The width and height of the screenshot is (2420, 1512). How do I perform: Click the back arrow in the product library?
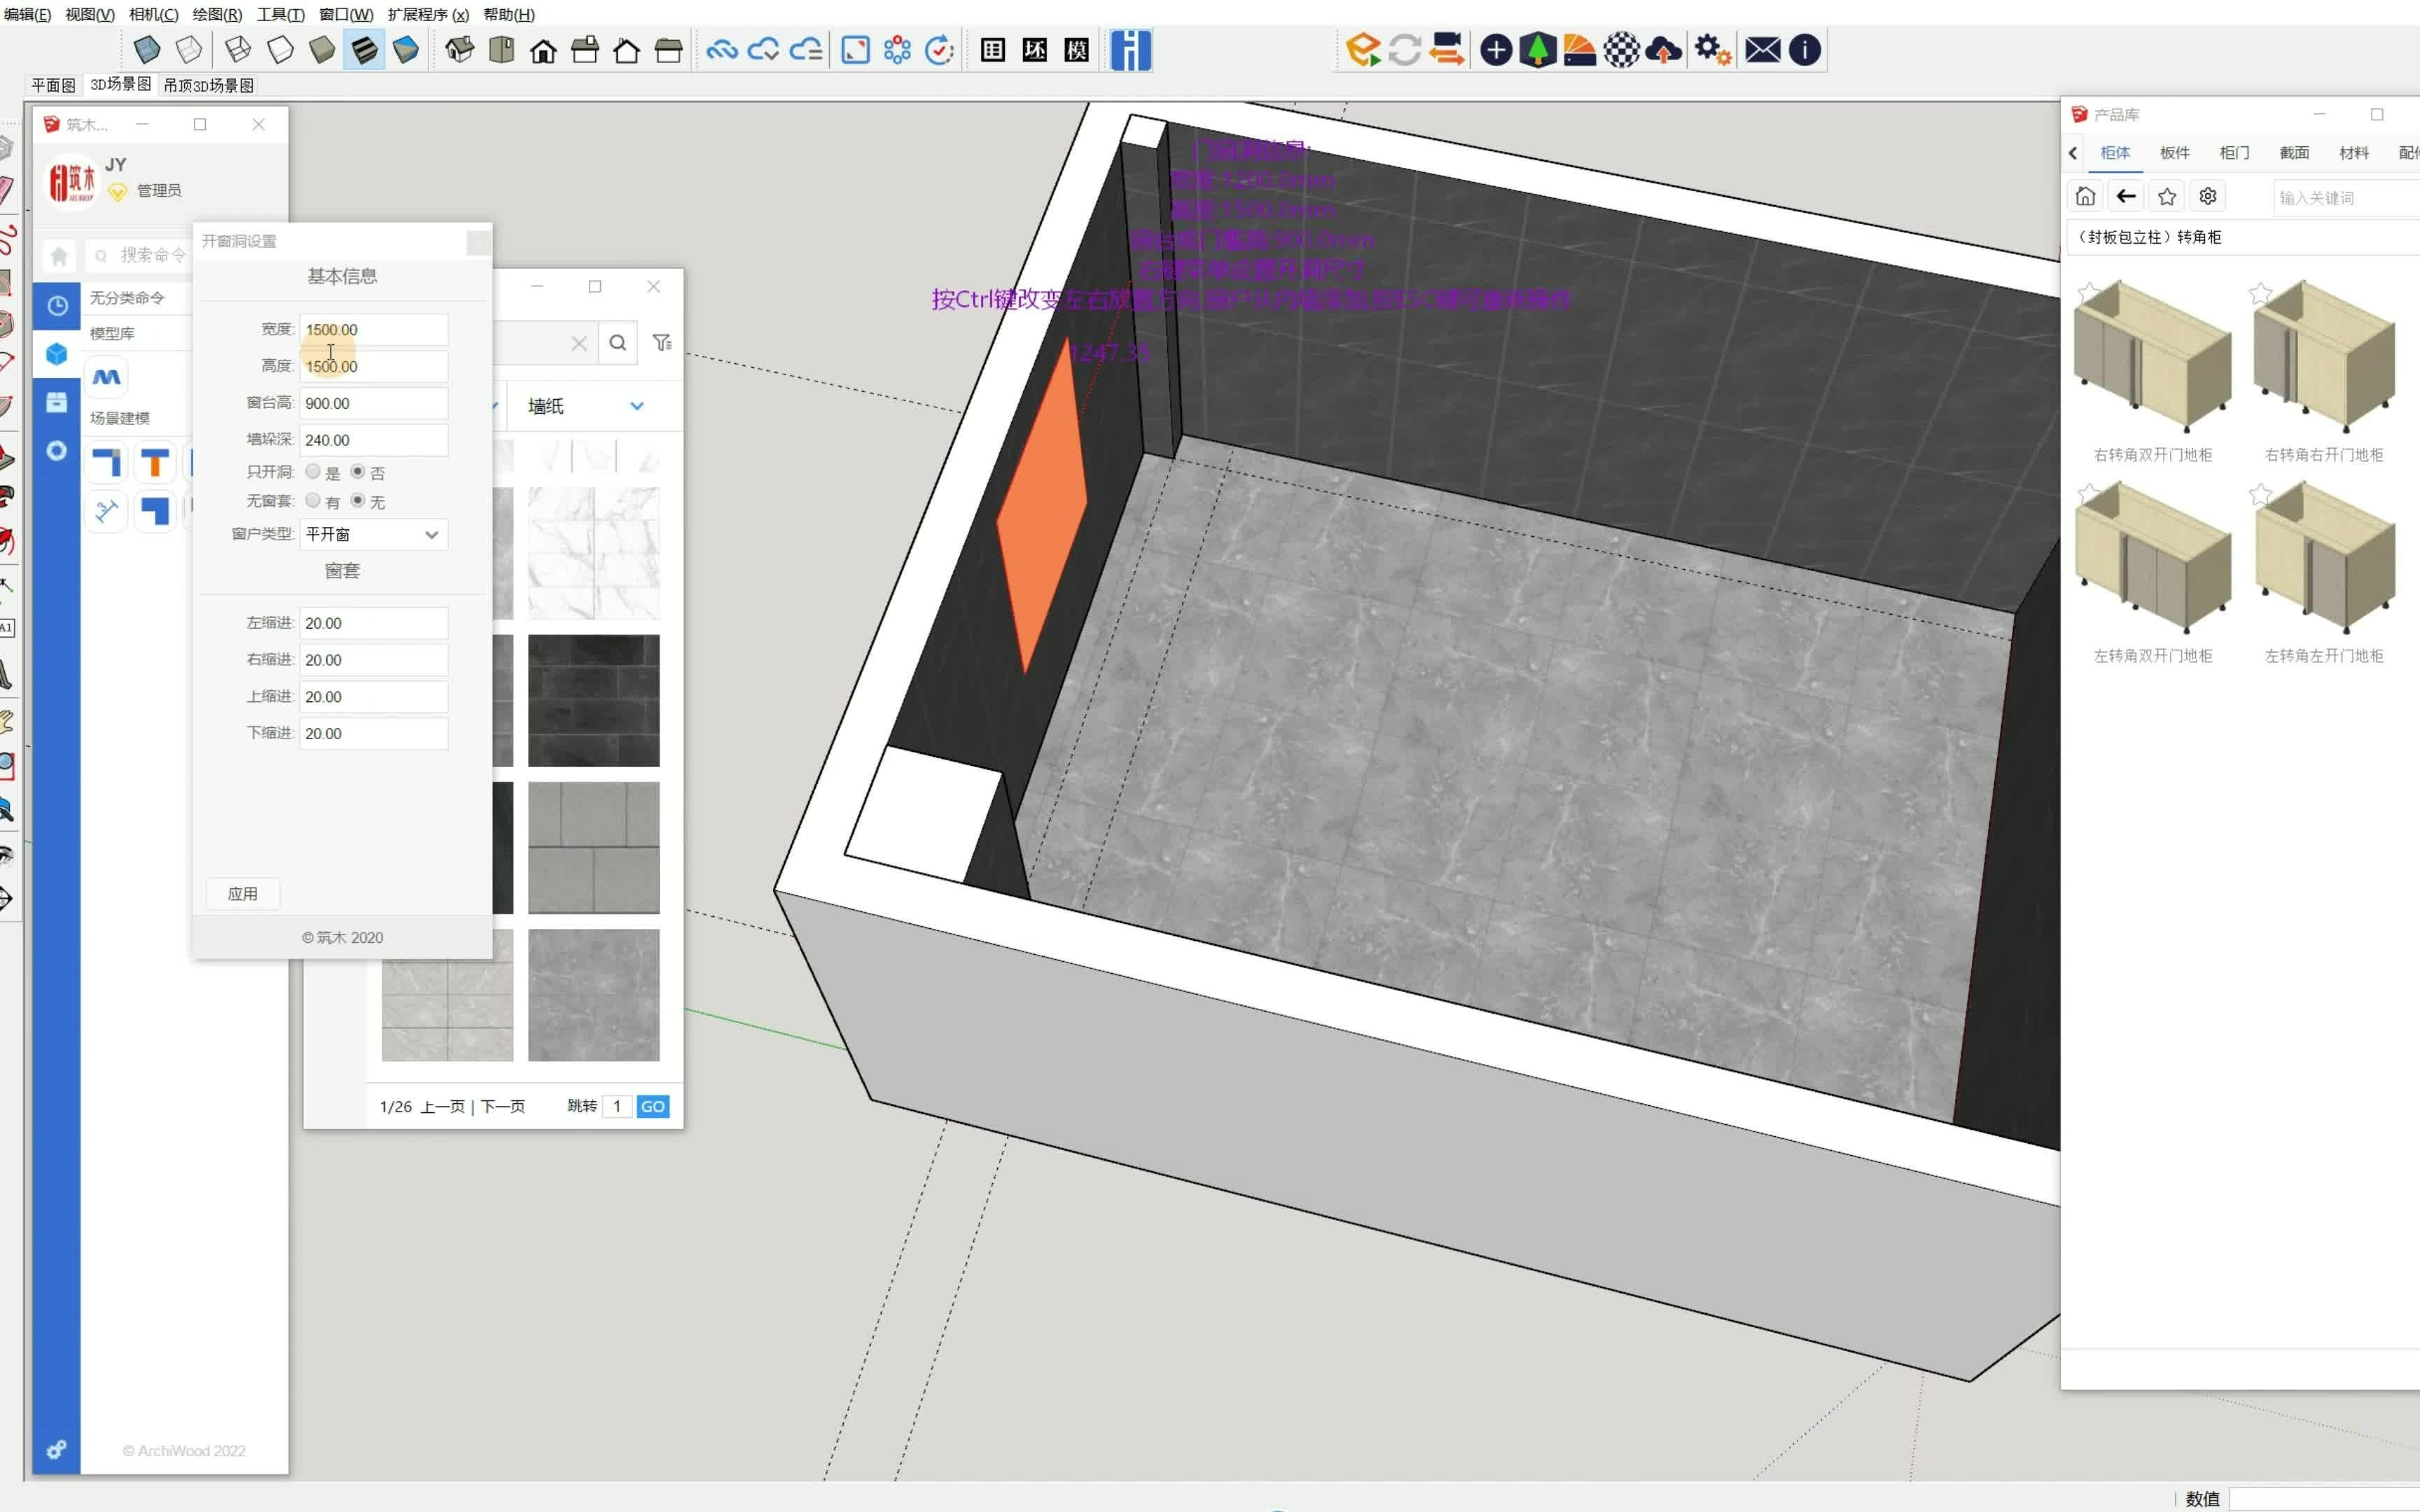(2126, 196)
